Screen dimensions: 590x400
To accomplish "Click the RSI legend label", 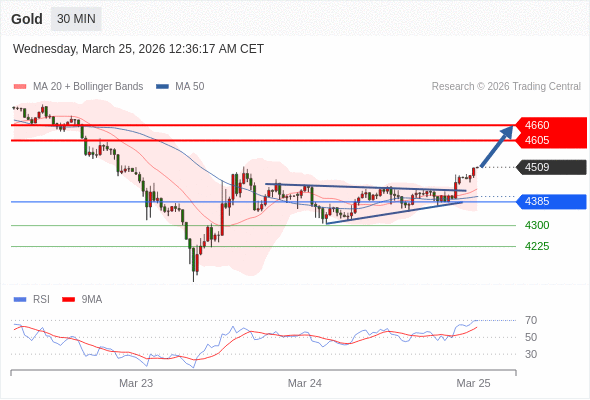I will (x=41, y=300).
